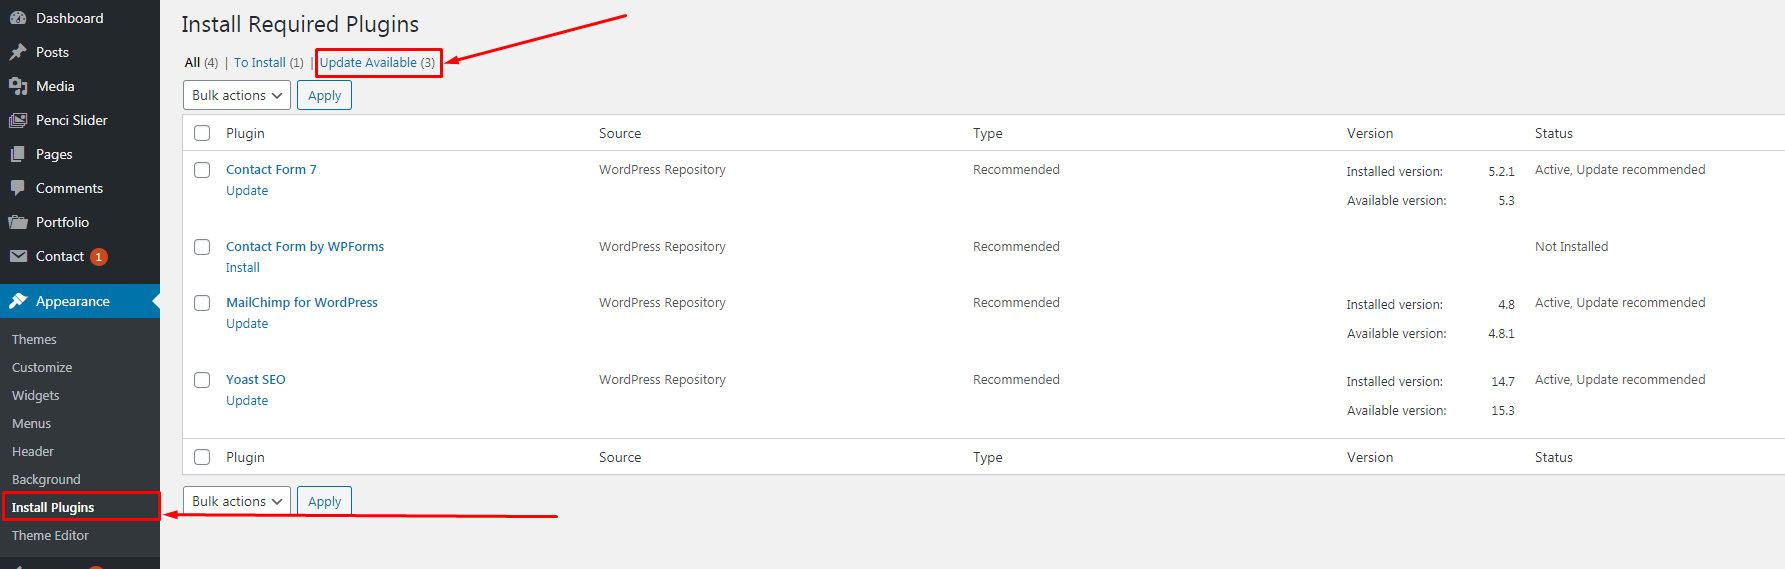Click the Pages document icon
The image size is (1785, 569).
tap(18, 154)
